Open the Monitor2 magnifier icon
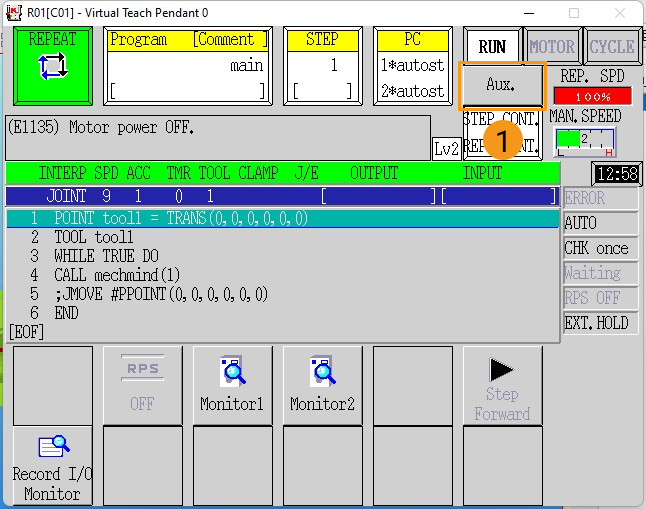 coord(323,371)
